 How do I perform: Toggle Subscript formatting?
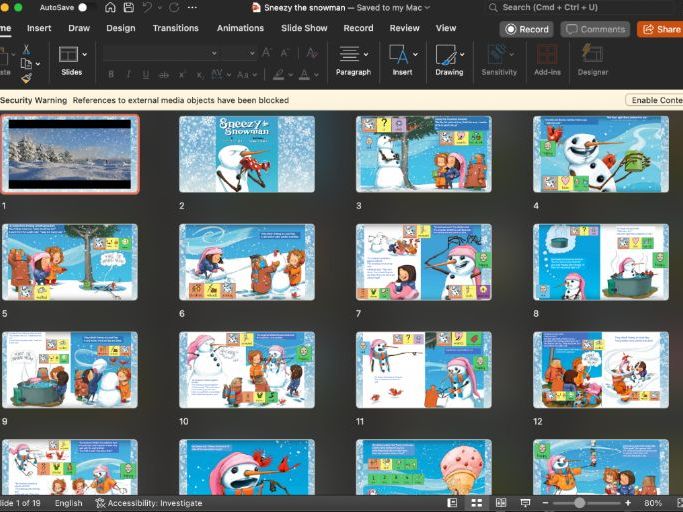click(x=199, y=75)
